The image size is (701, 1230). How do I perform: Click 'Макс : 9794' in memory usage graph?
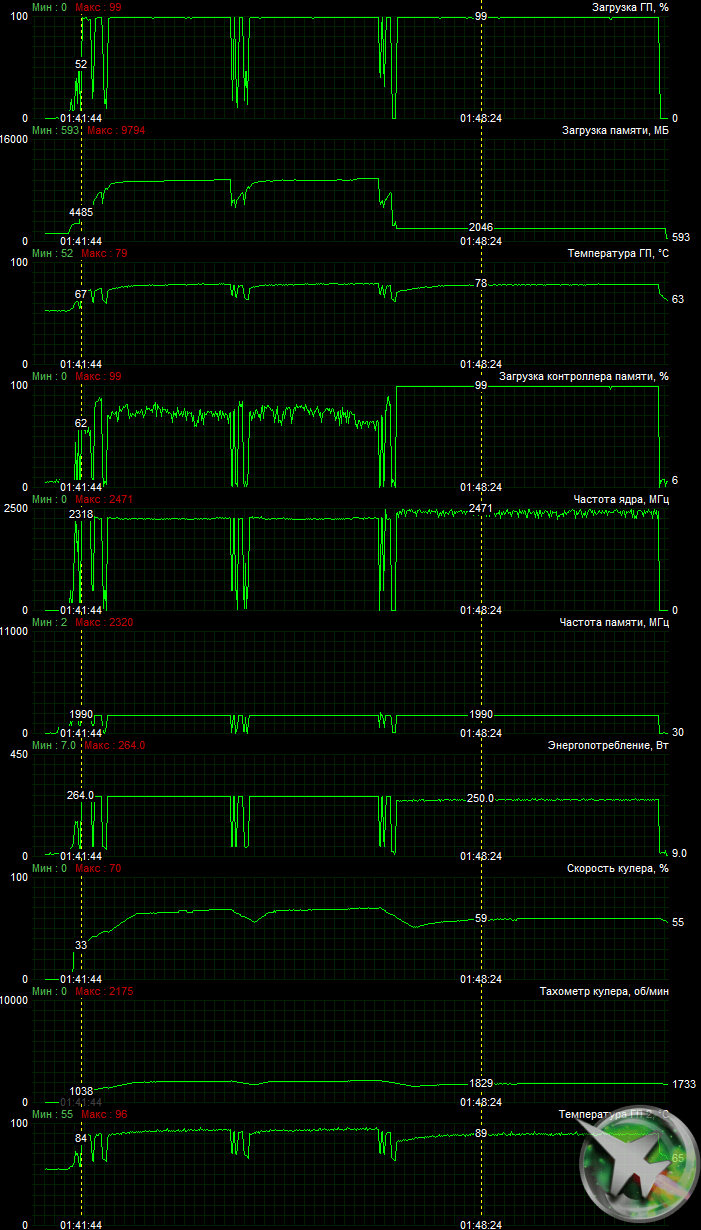pyautogui.click(x=117, y=130)
